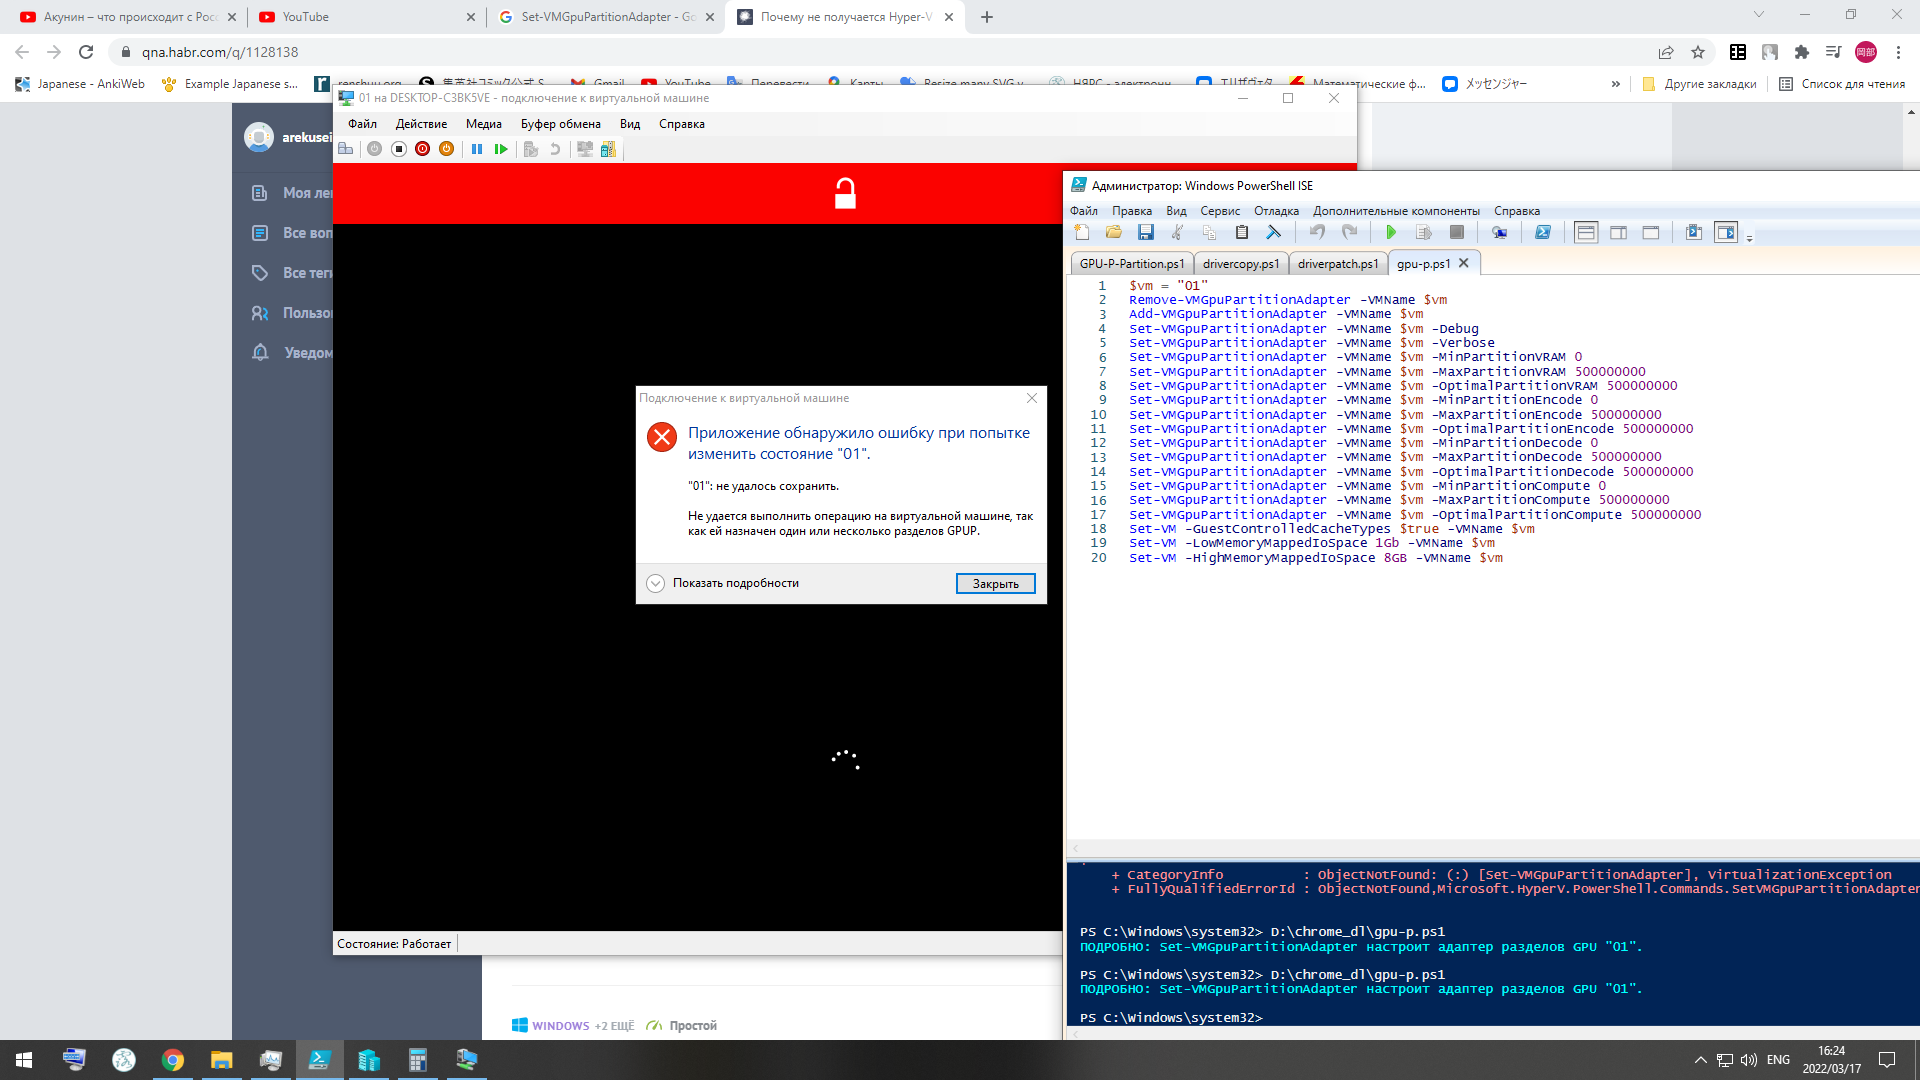Open the Chrome three-dot menu
Screen dimensions: 1920x1080
(x=1898, y=52)
